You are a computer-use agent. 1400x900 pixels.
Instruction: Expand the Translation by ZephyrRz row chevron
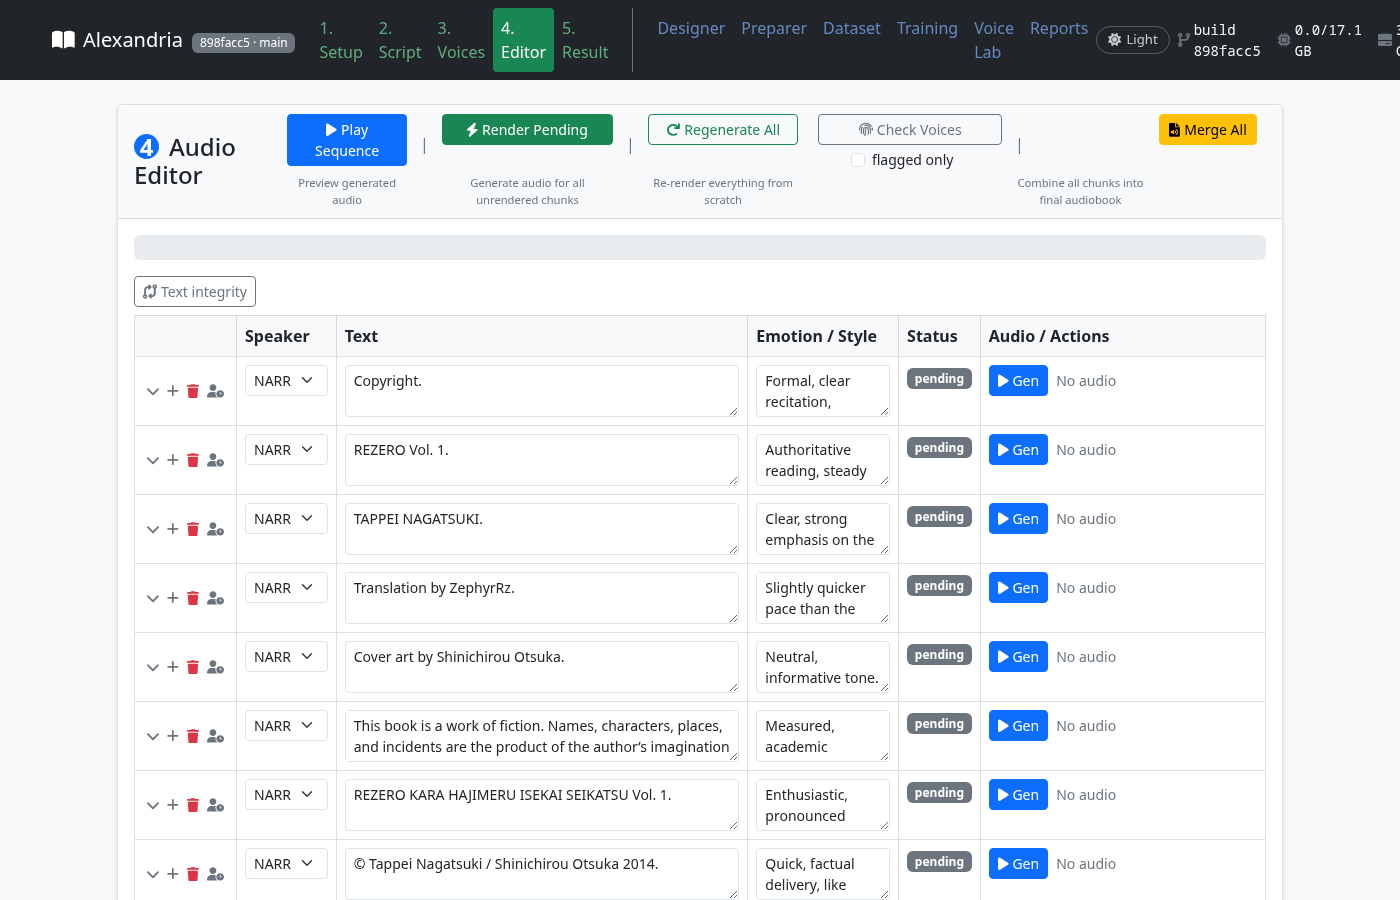click(x=152, y=598)
